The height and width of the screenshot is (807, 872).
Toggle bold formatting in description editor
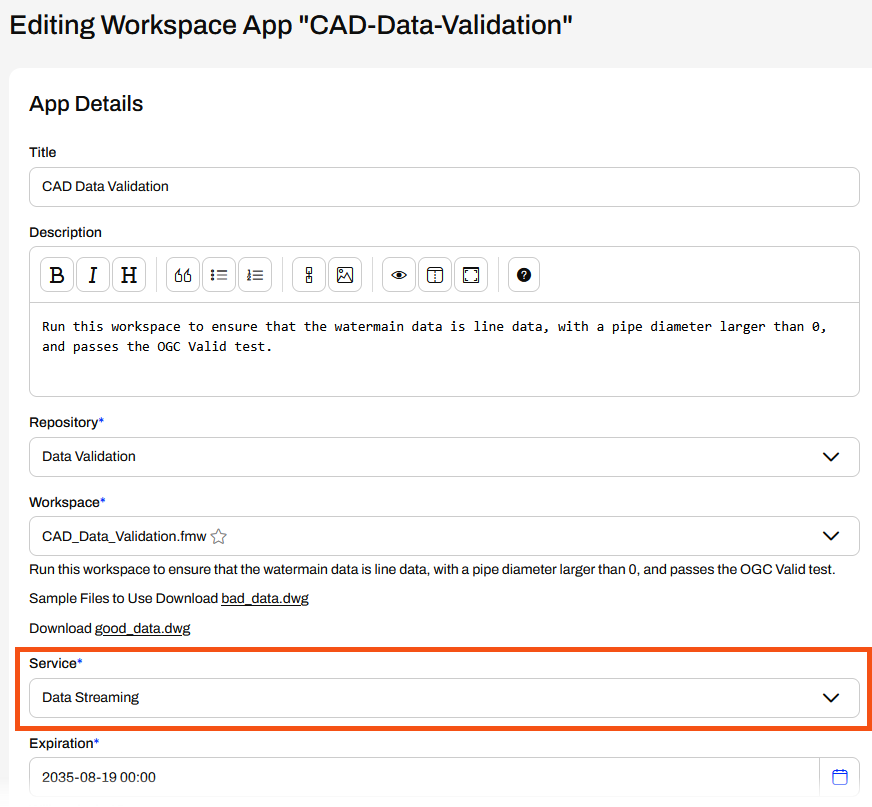coord(57,275)
